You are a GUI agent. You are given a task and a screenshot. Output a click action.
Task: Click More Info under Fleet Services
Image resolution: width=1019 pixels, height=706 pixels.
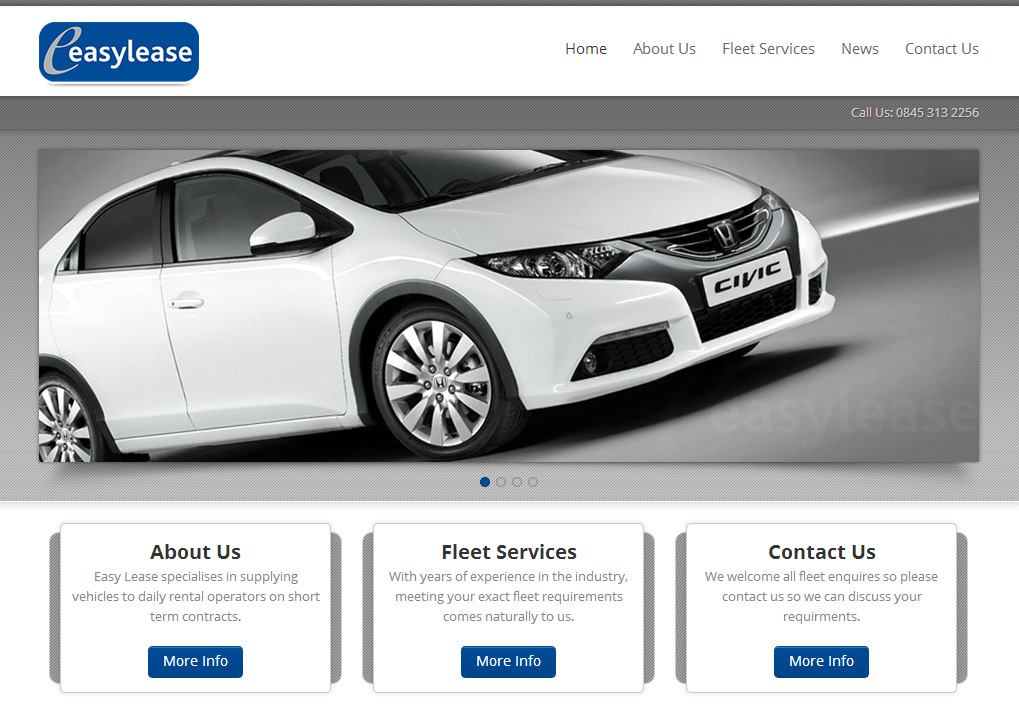pyautogui.click(x=509, y=661)
